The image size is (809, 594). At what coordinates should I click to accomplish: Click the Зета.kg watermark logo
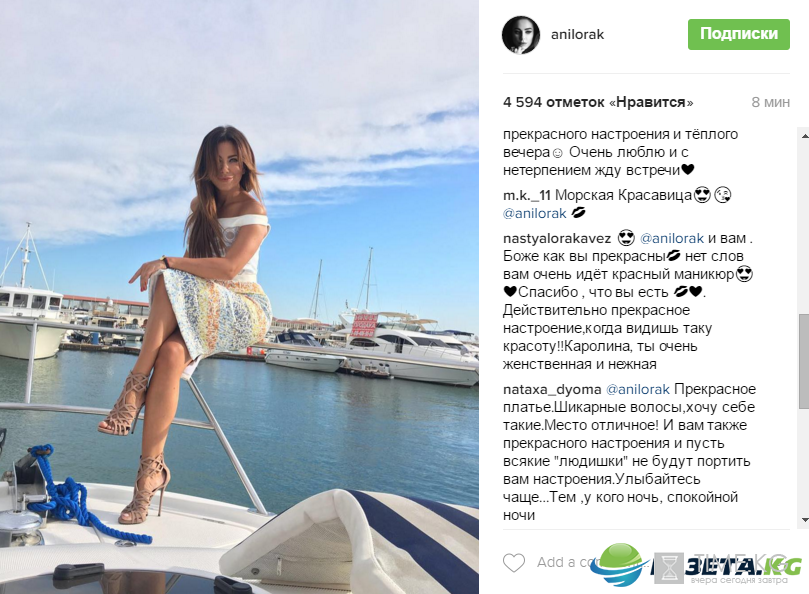(x=696, y=565)
